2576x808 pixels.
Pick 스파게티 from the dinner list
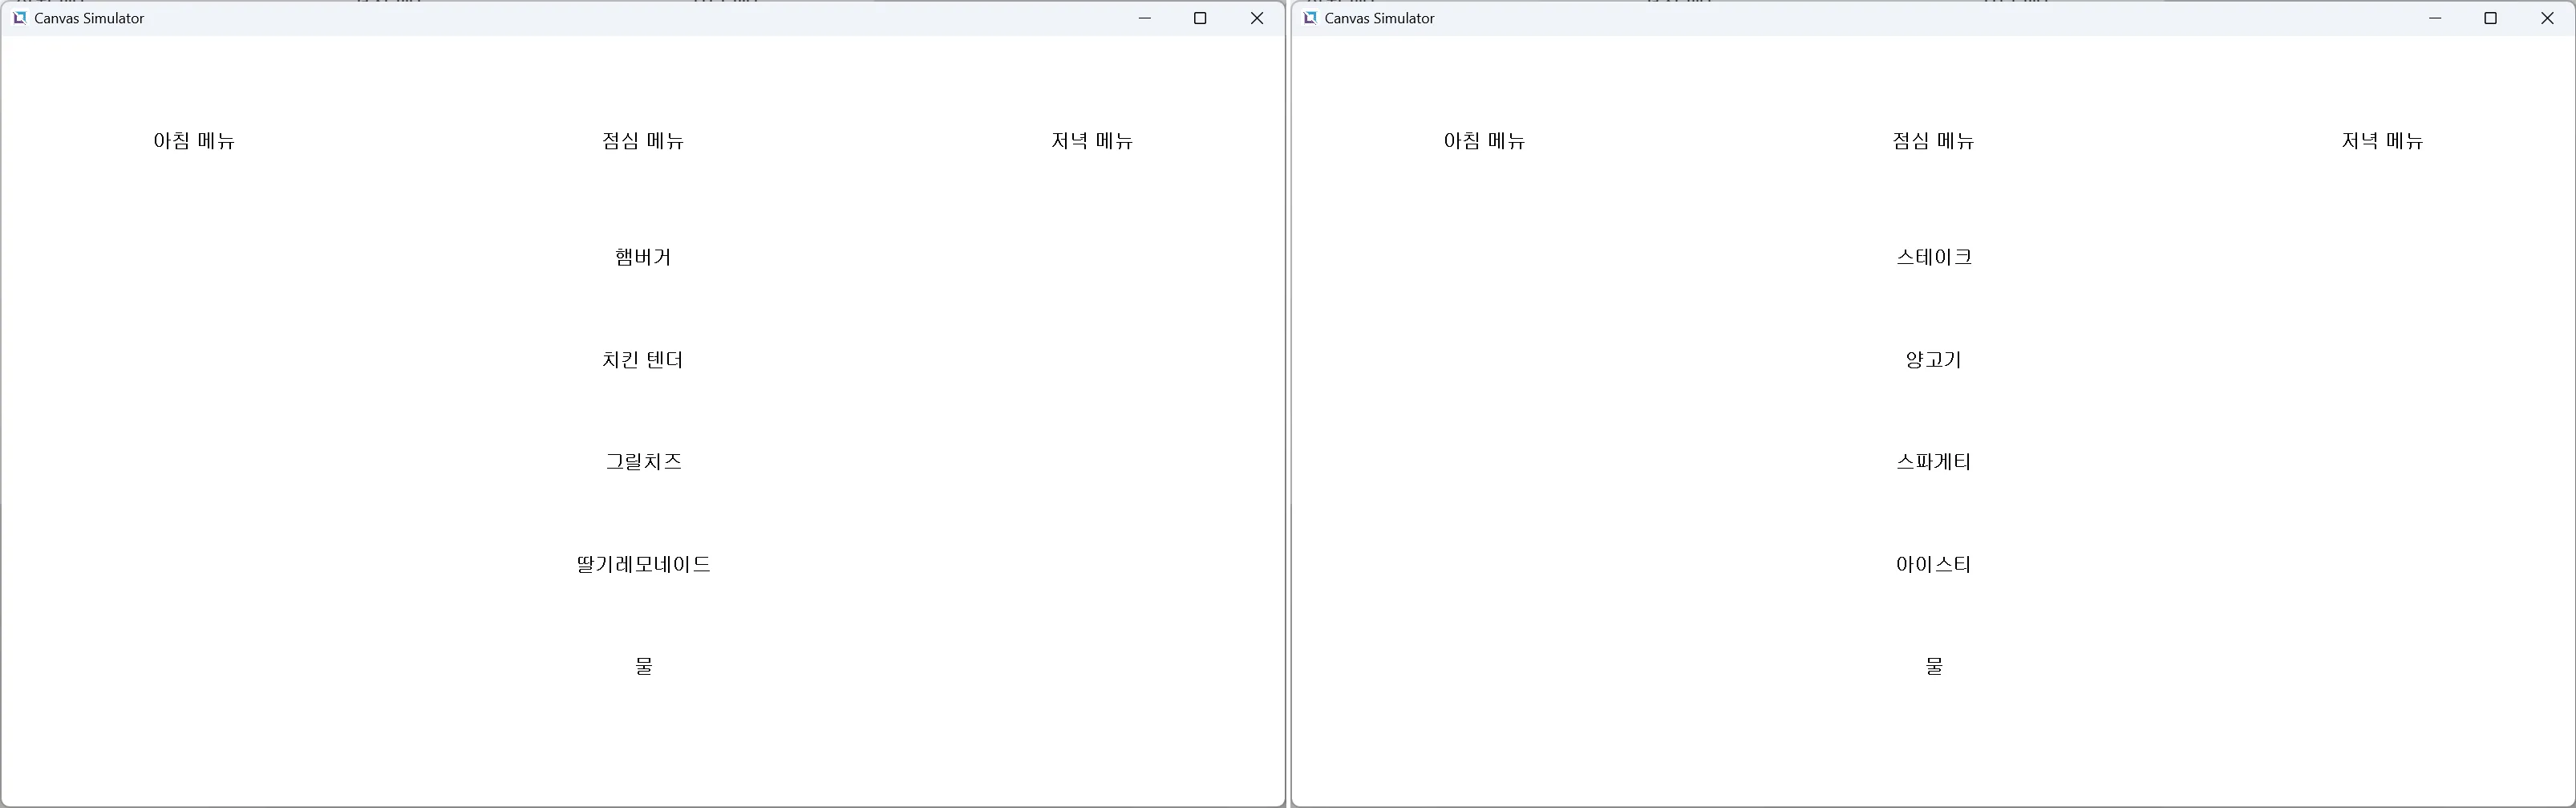[1933, 462]
